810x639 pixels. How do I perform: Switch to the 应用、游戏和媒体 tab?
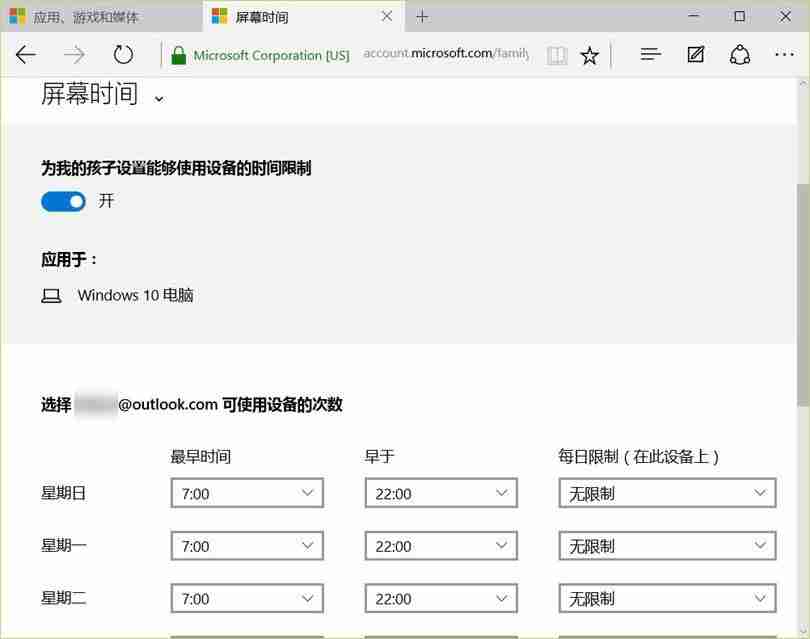pyautogui.click(x=101, y=17)
